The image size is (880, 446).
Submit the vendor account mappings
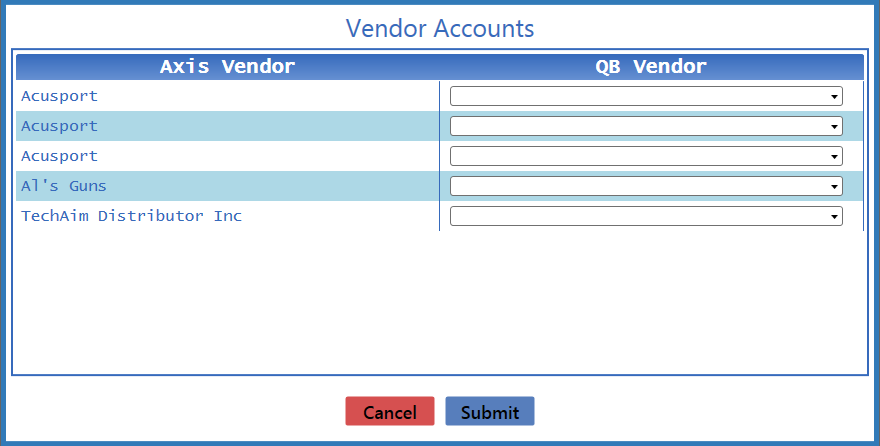[x=490, y=411]
